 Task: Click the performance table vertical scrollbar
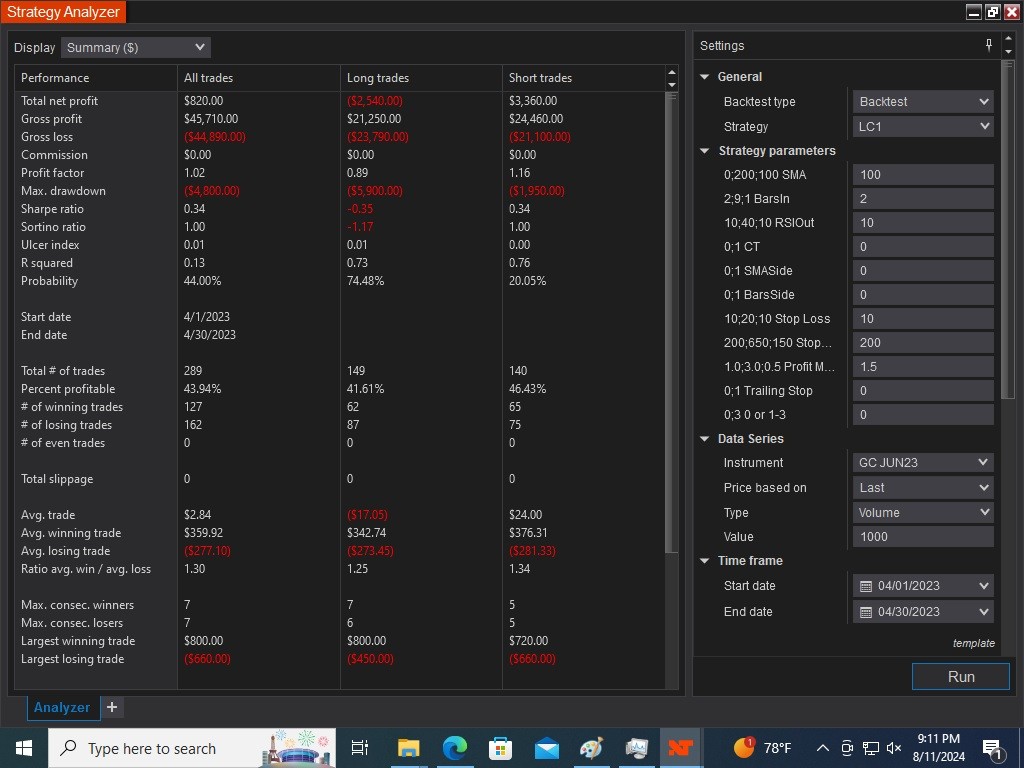671,323
